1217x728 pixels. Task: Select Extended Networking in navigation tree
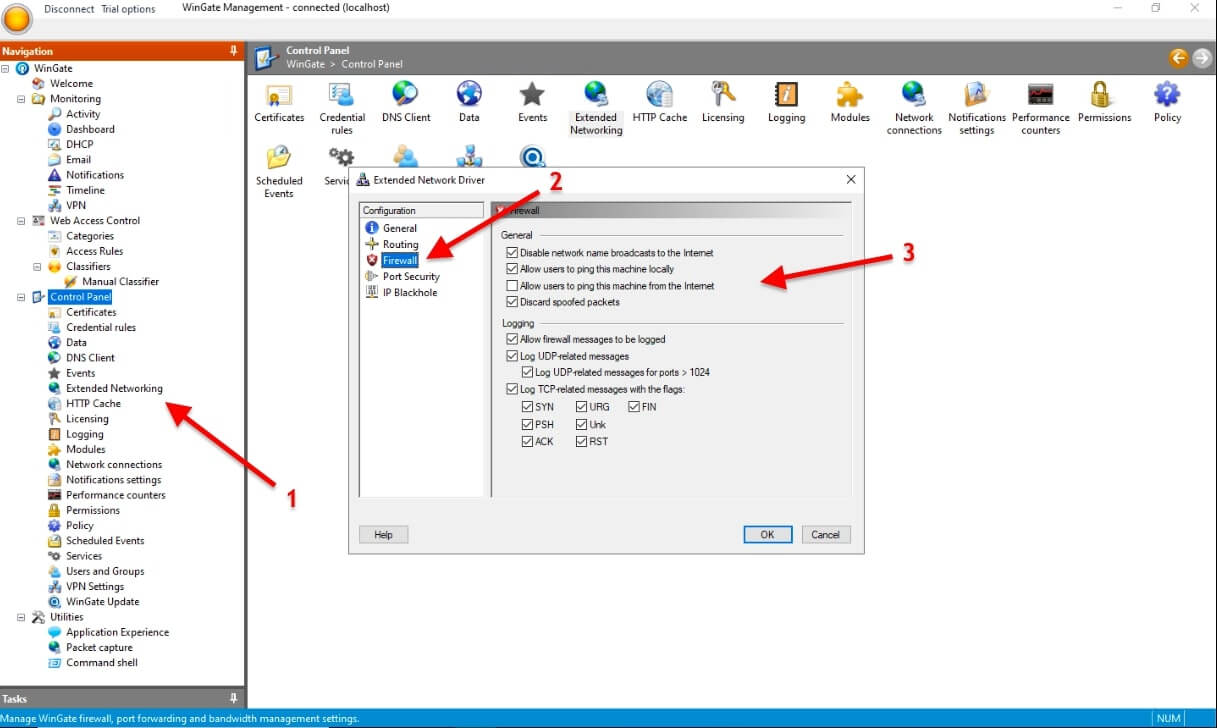coord(114,388)
